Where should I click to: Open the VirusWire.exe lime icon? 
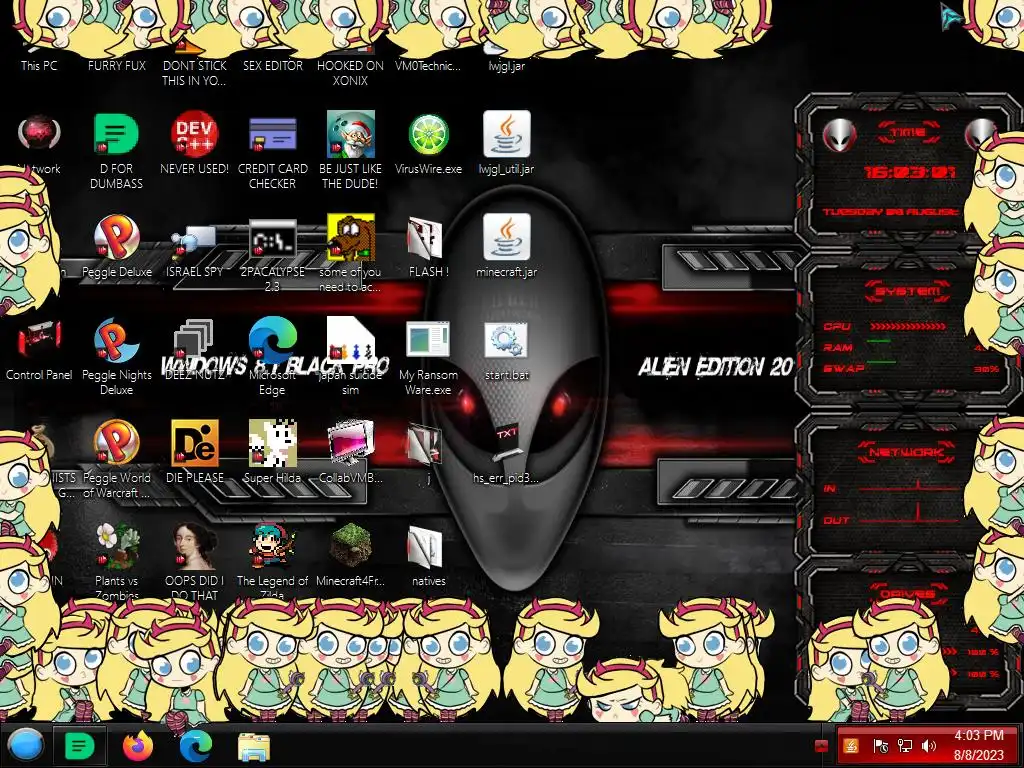tap(428, 135)
